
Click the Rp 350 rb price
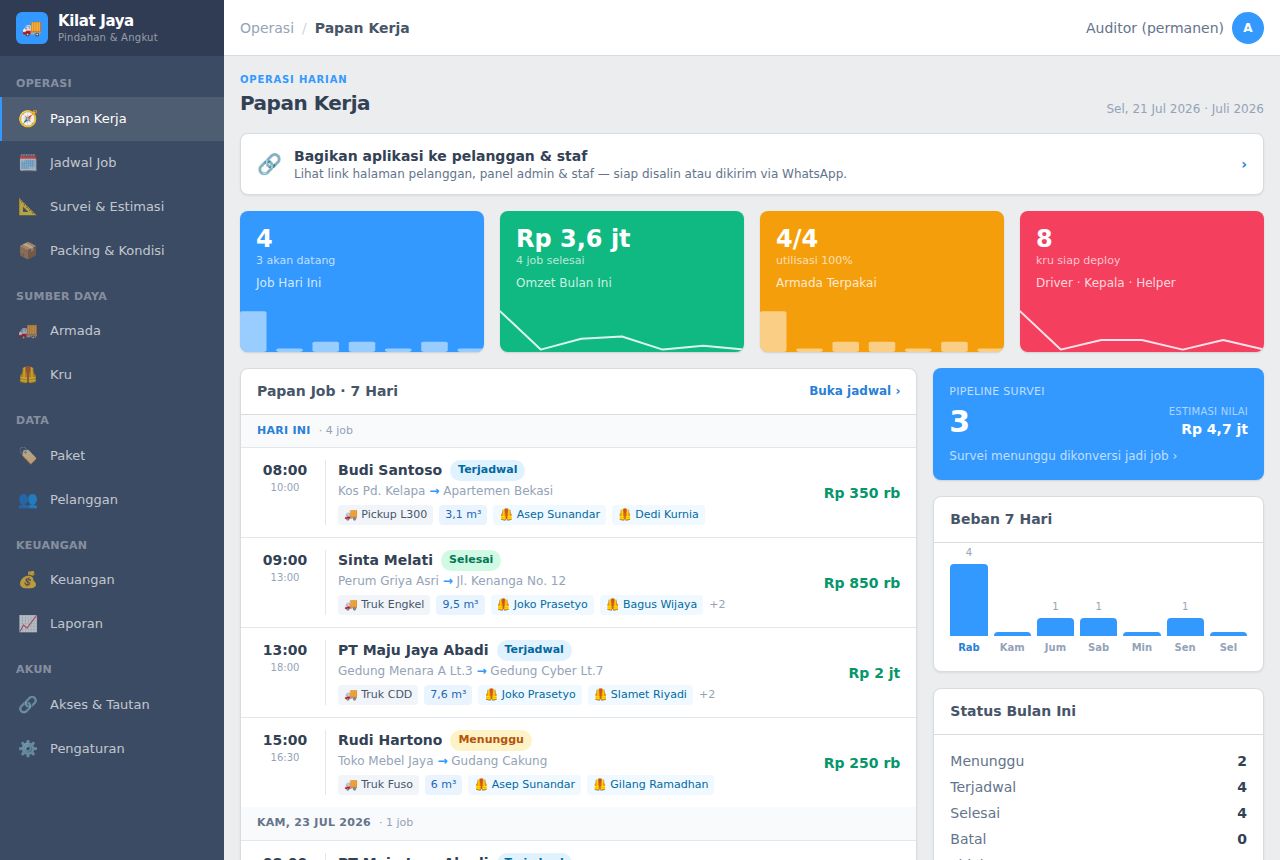[x=862, y=493]
